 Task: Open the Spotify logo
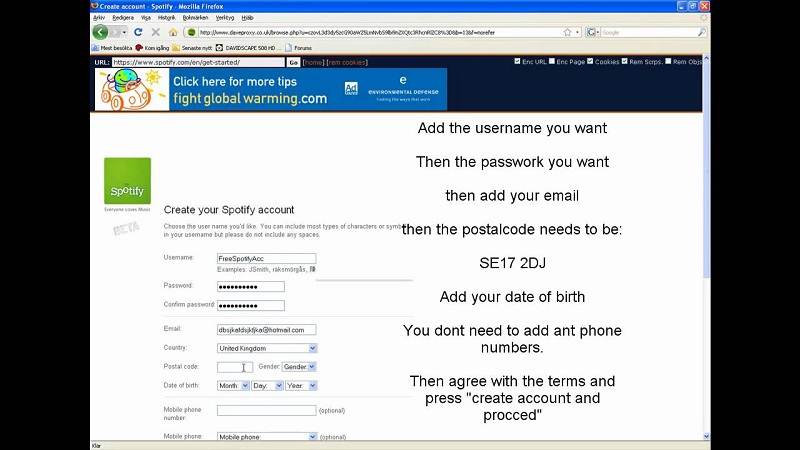point(128,181)
